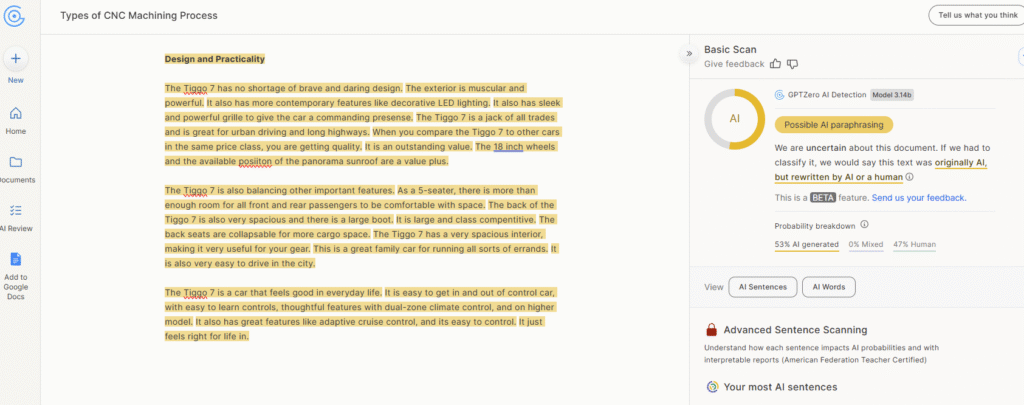Click info icon next to Probability breakdown
Screen dimensions: 1024x405
click(x=864, y=225)
